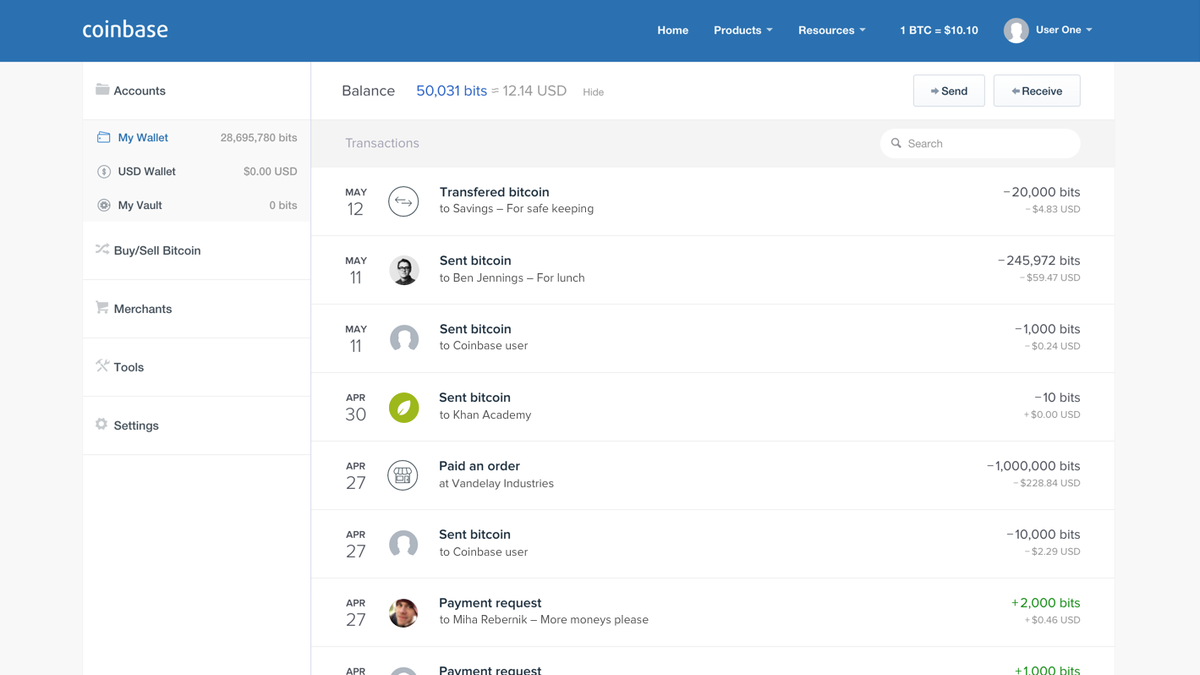Click the User One profile avatar
Viewport: 1200px width, 675px height.
tap(1016, 31)
